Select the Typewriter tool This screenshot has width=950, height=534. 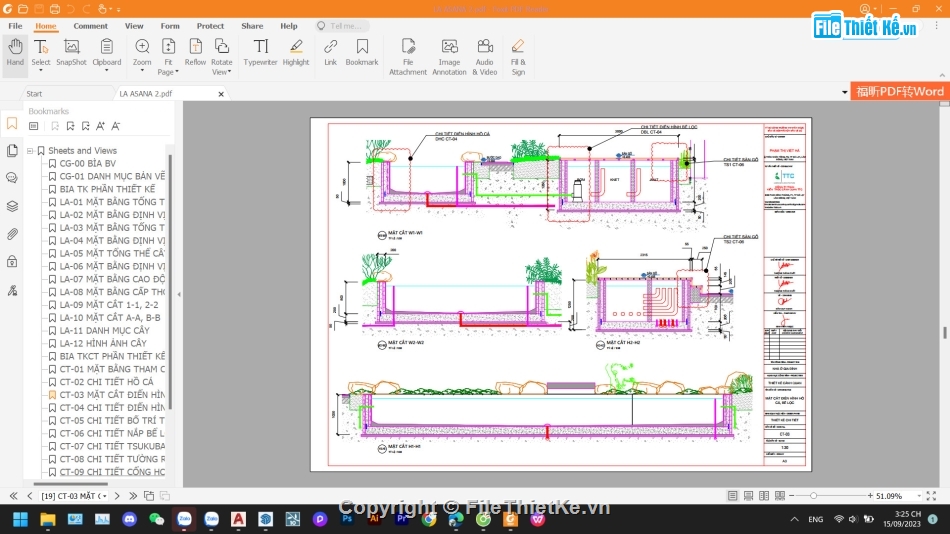click(261, 53)
